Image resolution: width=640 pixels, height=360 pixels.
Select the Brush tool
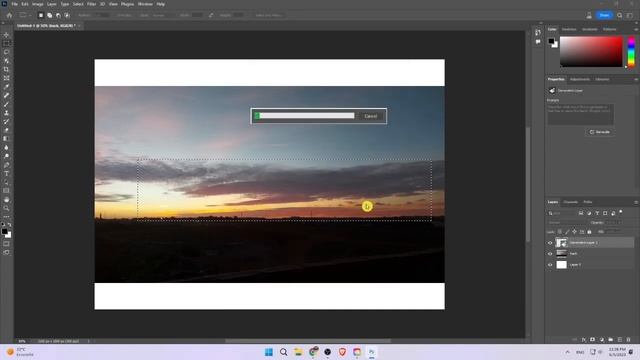6,104
